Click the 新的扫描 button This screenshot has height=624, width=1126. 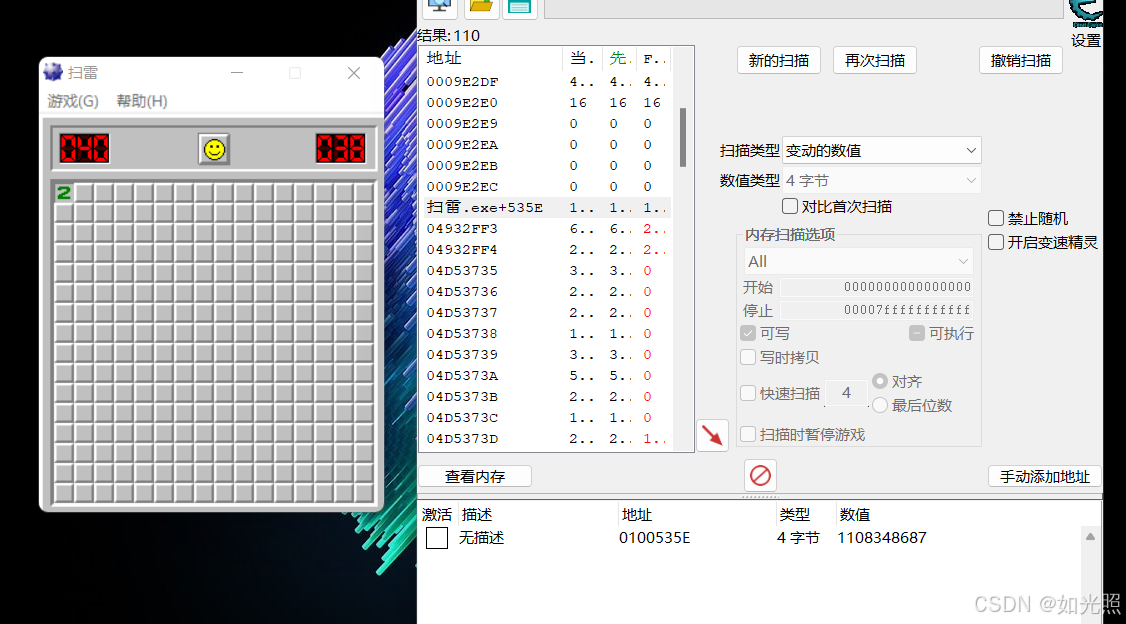pos(778,60)
